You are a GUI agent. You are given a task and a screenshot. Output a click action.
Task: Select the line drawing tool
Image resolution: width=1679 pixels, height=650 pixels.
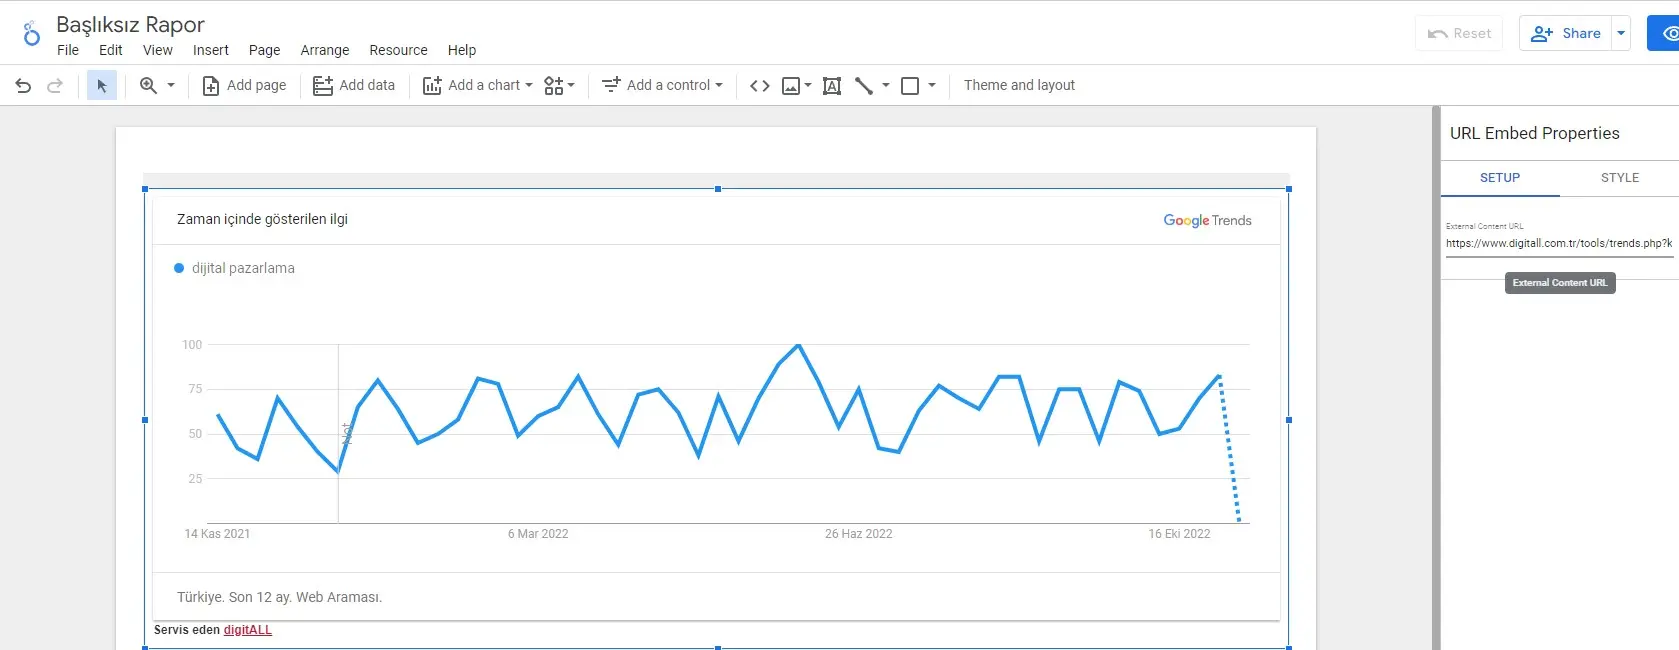864,86
